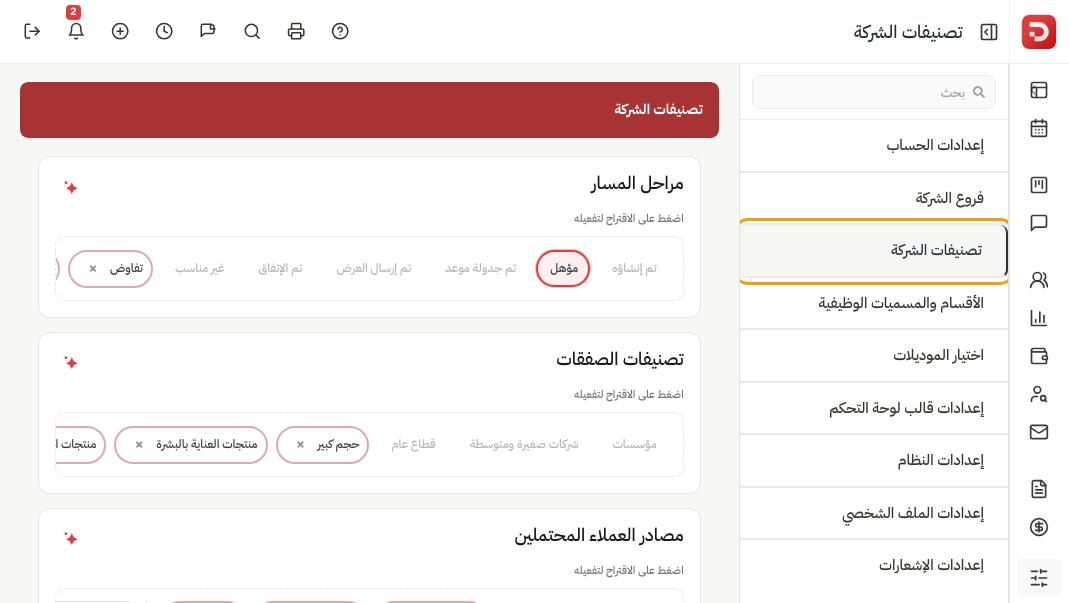This screenshot has width=1069, height=603.
Task: Activate suggestion غير مناسب
Action: point(199,269)
